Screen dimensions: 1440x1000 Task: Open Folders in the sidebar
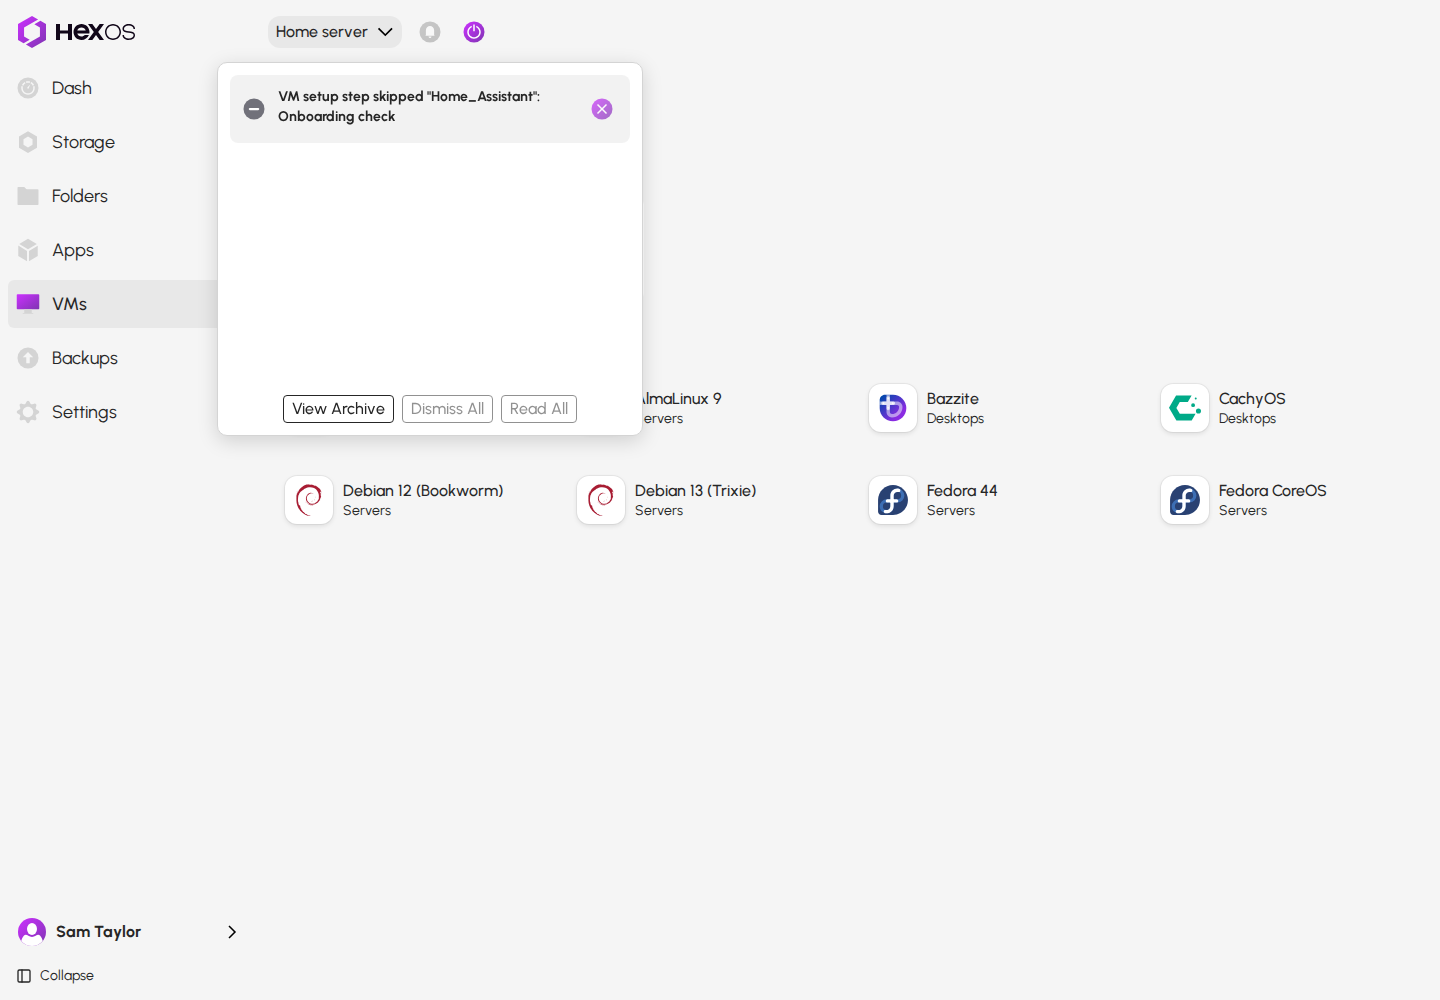click(x=112, y=196)
